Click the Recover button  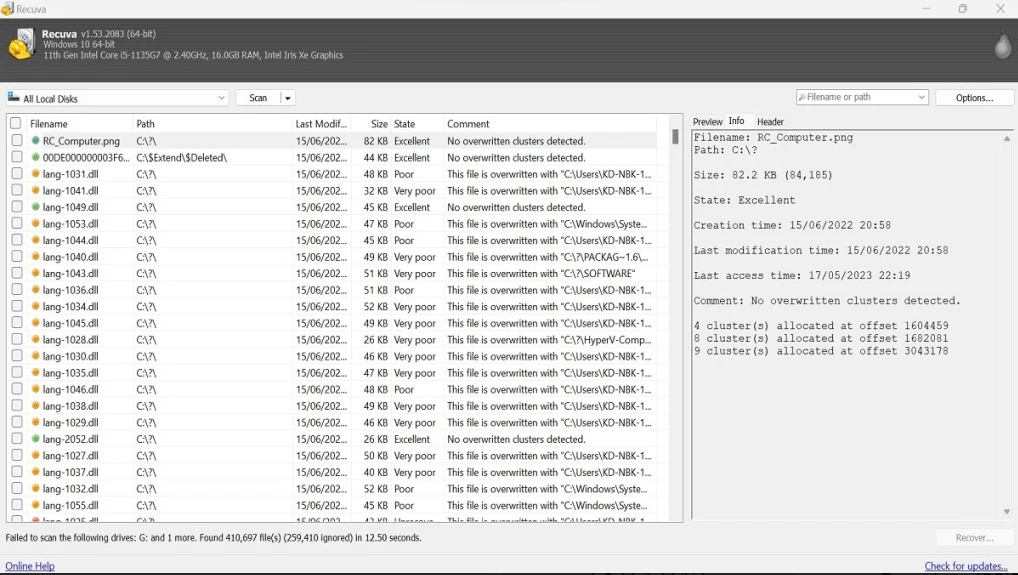[974, 537]
